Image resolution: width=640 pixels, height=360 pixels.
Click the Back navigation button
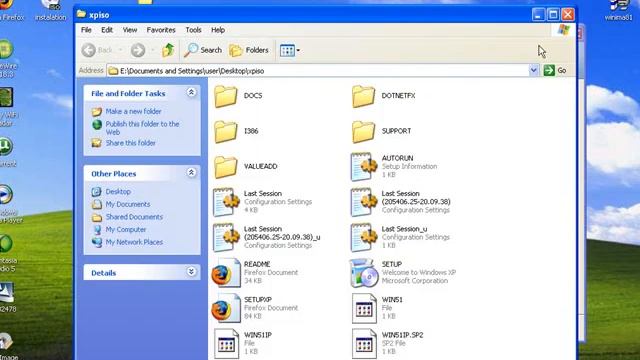(x=98, y=50)
